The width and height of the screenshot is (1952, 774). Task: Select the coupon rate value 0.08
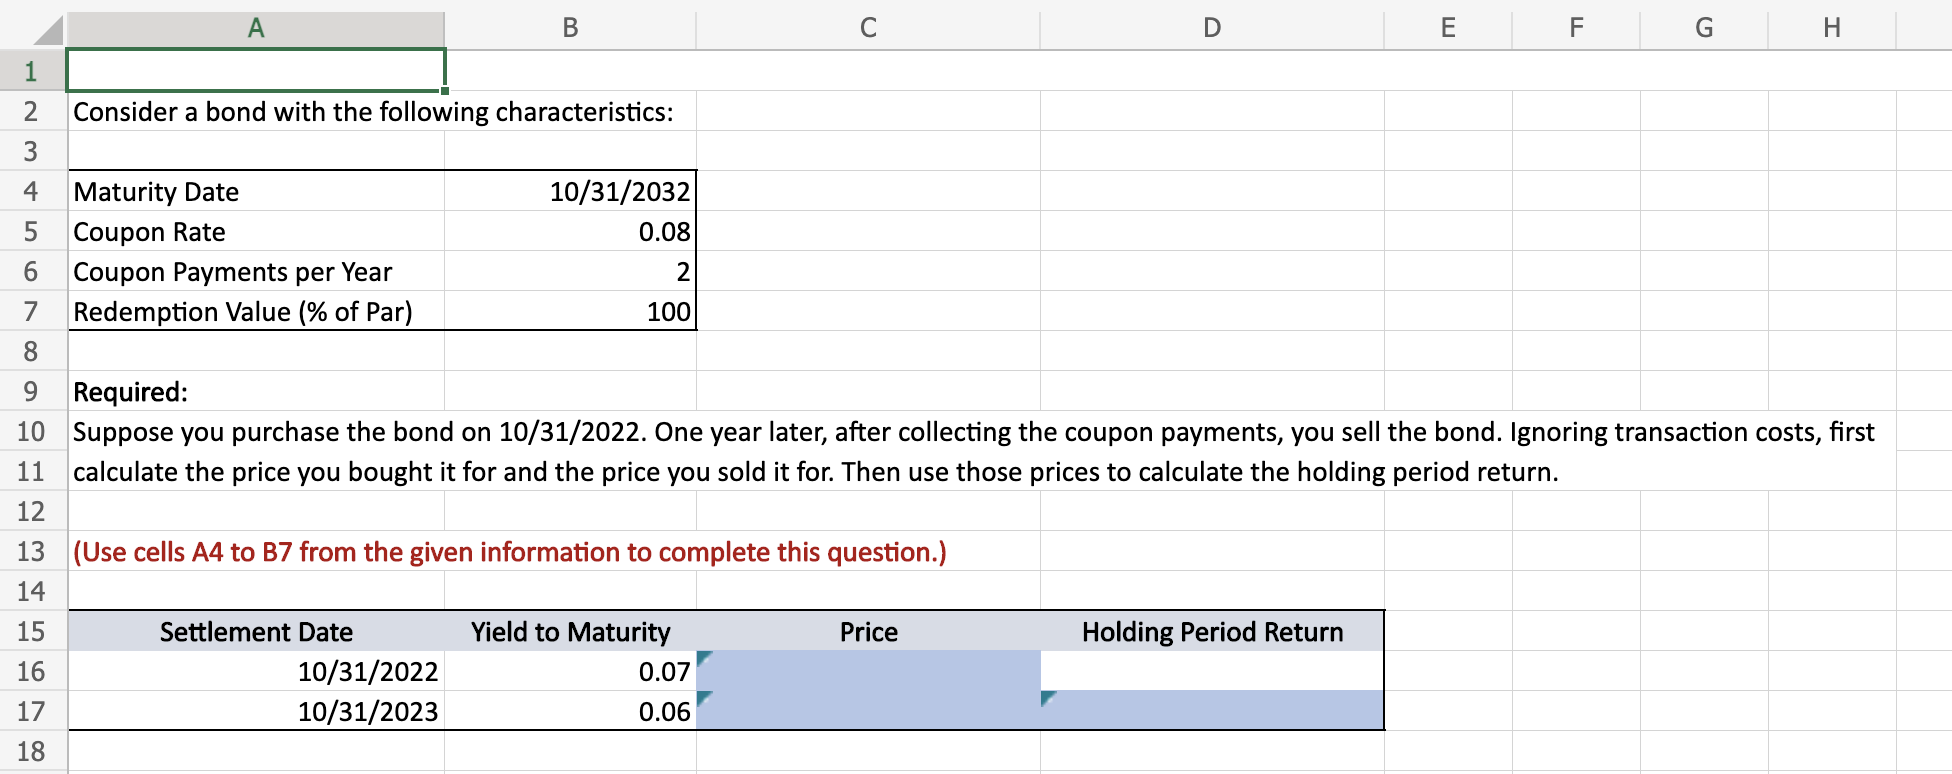click(x=570, y=231)
